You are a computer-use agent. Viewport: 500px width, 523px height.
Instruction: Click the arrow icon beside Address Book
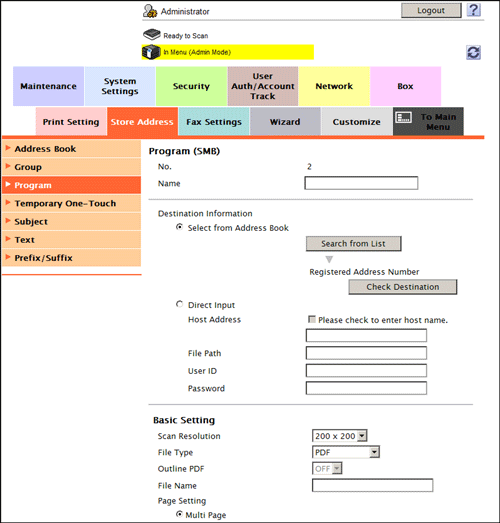click(x=8, y=148)
